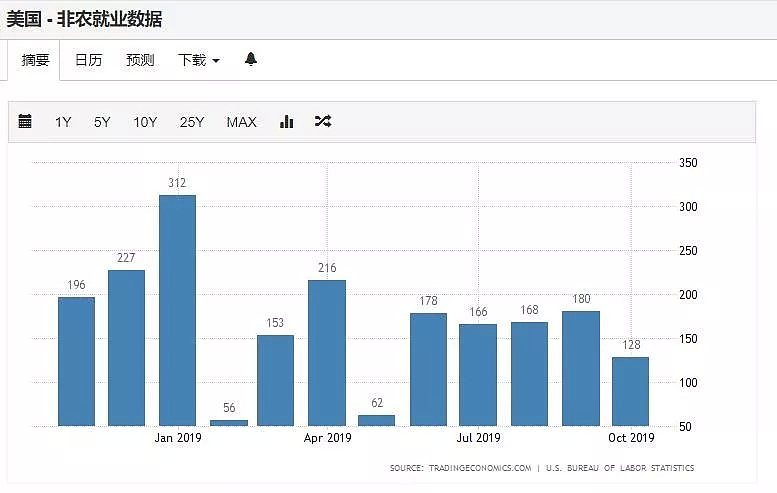This screenshot has height=493, width=777.
Task: Click the compare shuffle-arrows icon
Action: pyautogui.click(x=323, y=121)
